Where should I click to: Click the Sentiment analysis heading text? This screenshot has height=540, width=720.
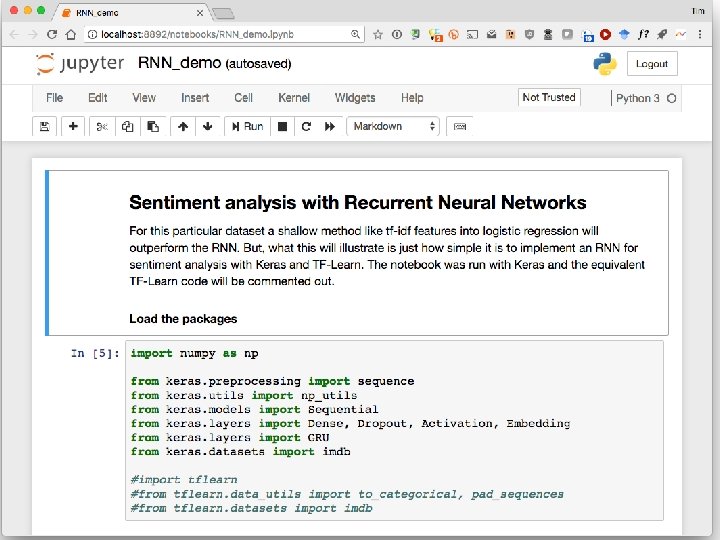coord(358,202)
